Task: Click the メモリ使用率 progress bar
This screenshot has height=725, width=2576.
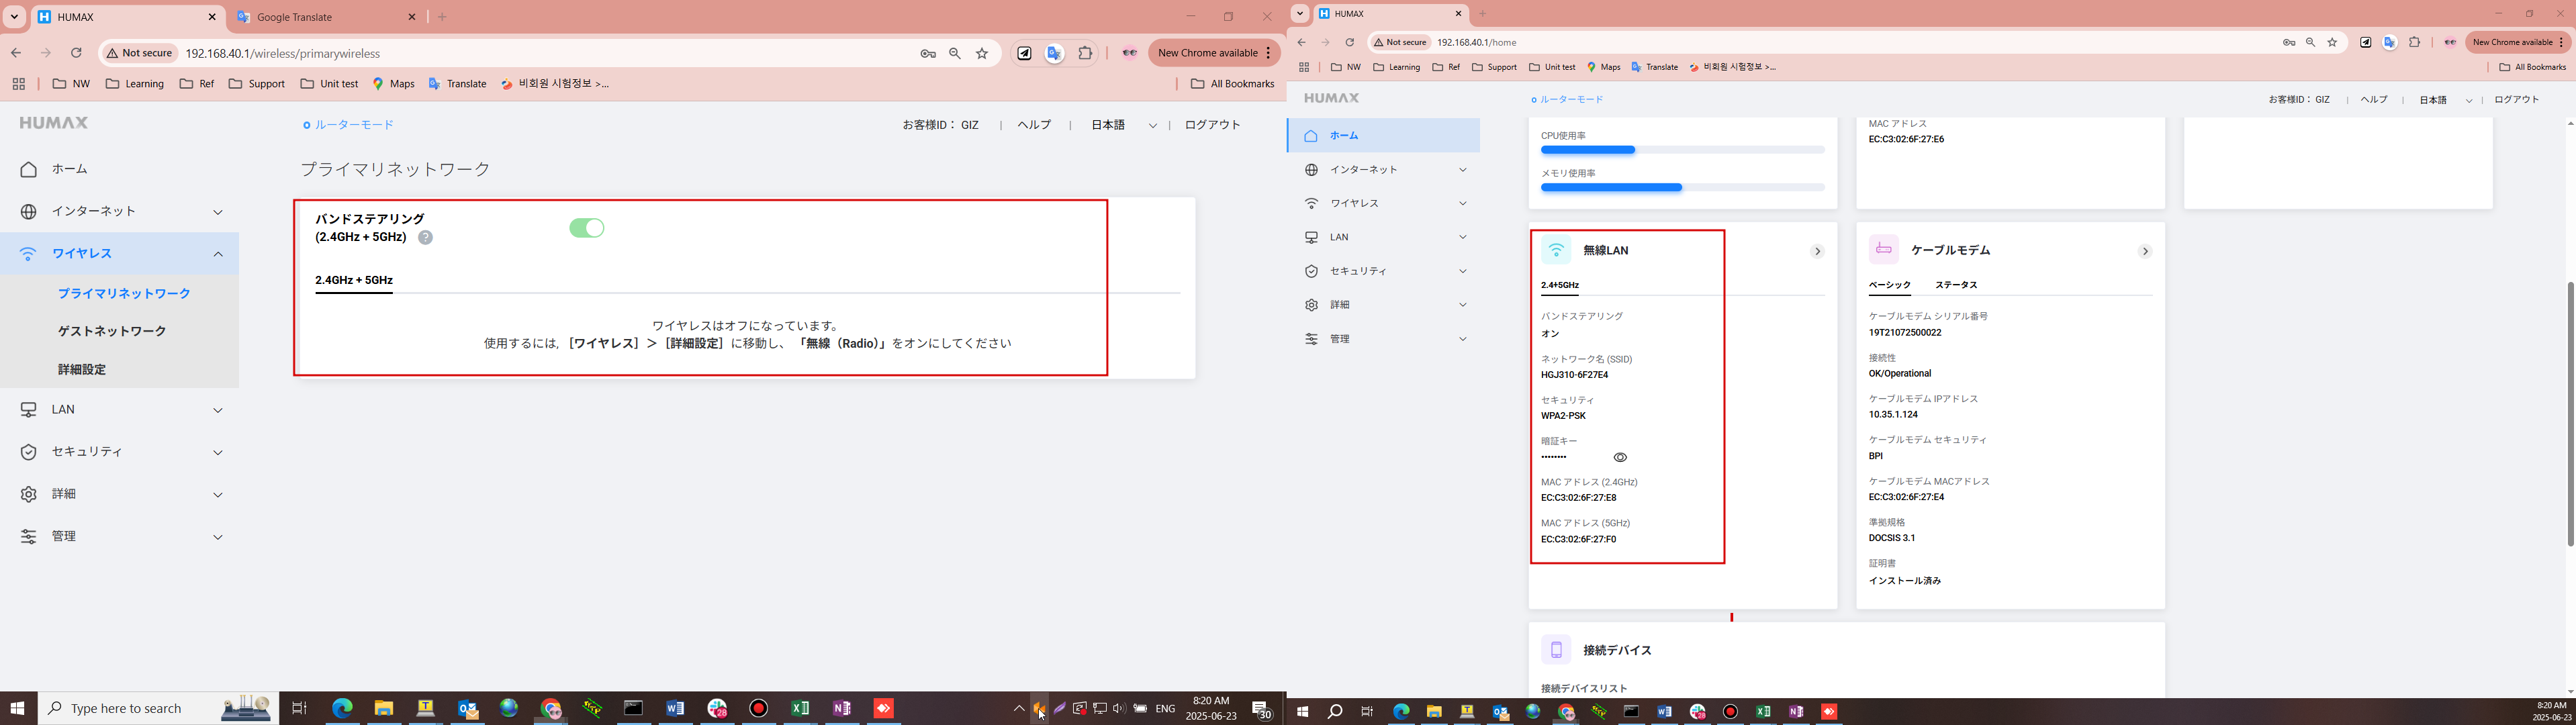Action: coord(1682,187)
